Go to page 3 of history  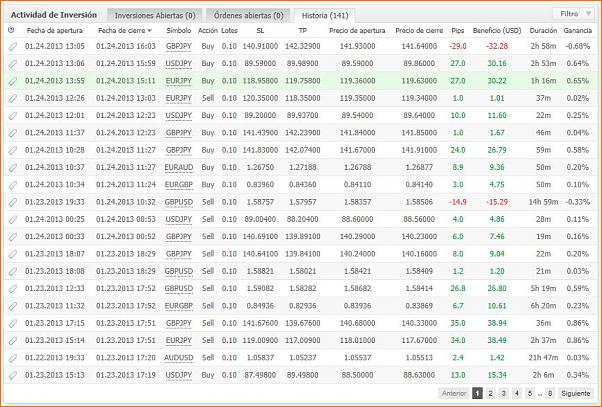pyautogui.click(x=503, y=393)
